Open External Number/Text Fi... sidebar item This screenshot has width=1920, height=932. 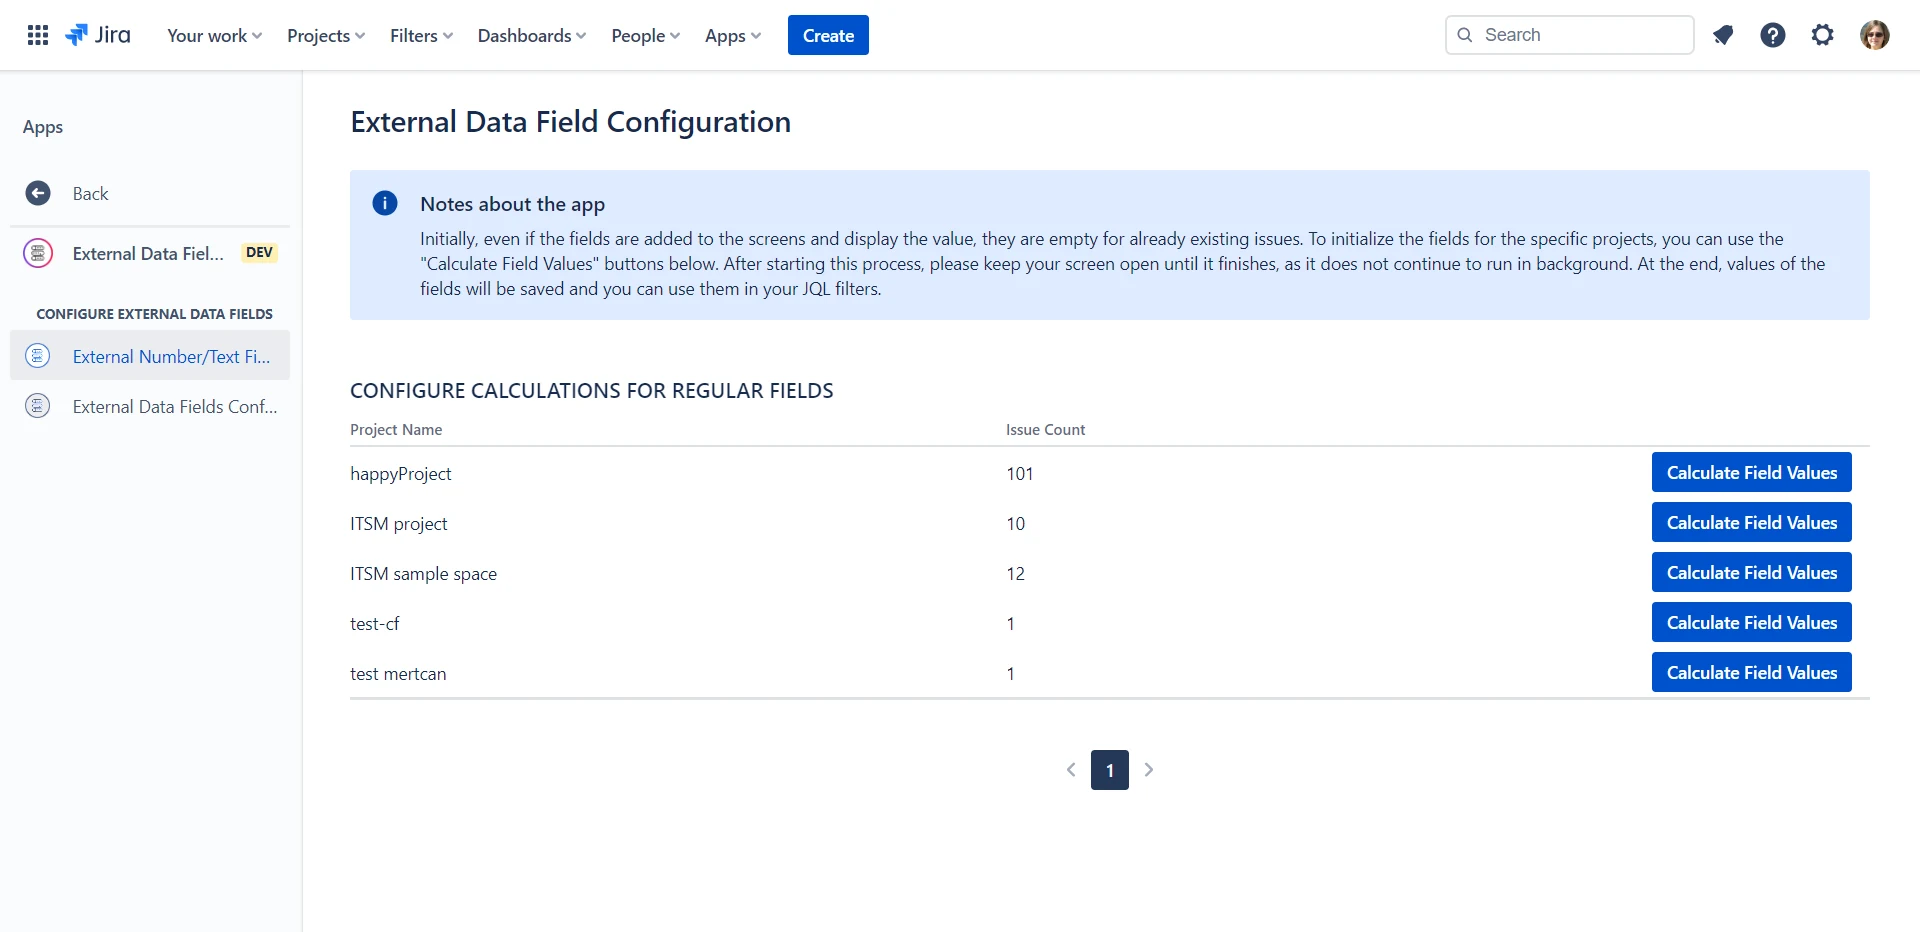[150, 355]
